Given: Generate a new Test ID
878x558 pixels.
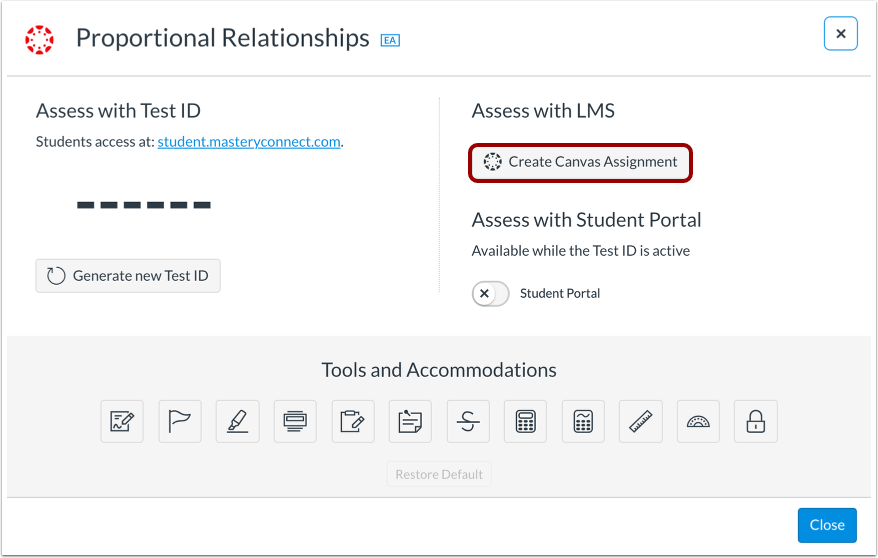Looking at the screenshot, I should pos(128,276).
